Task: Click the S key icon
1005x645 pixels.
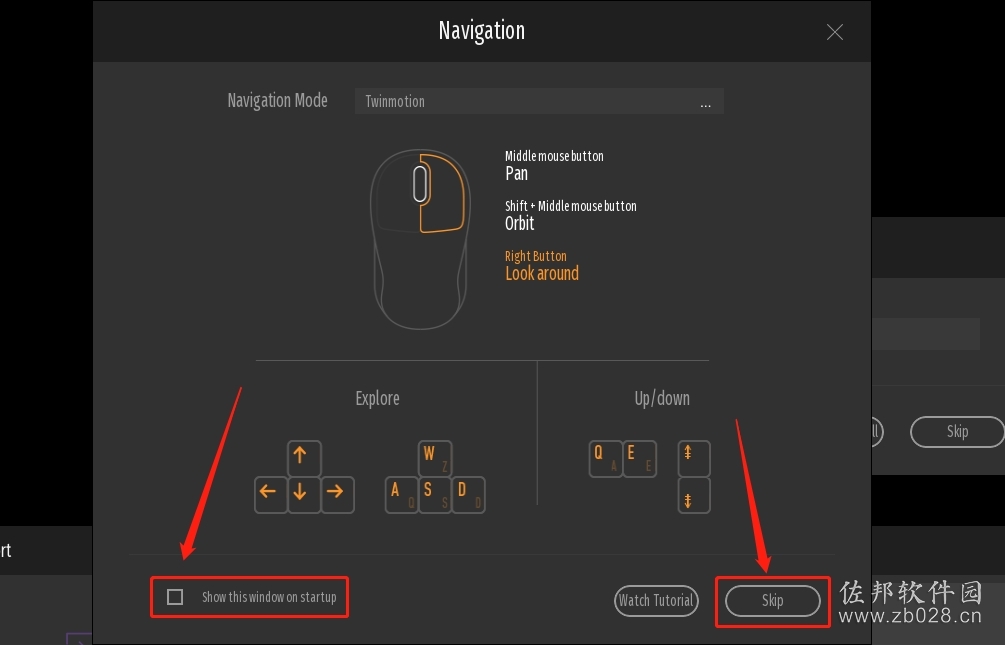Action: pyautogui.click(x=435, y=494)
